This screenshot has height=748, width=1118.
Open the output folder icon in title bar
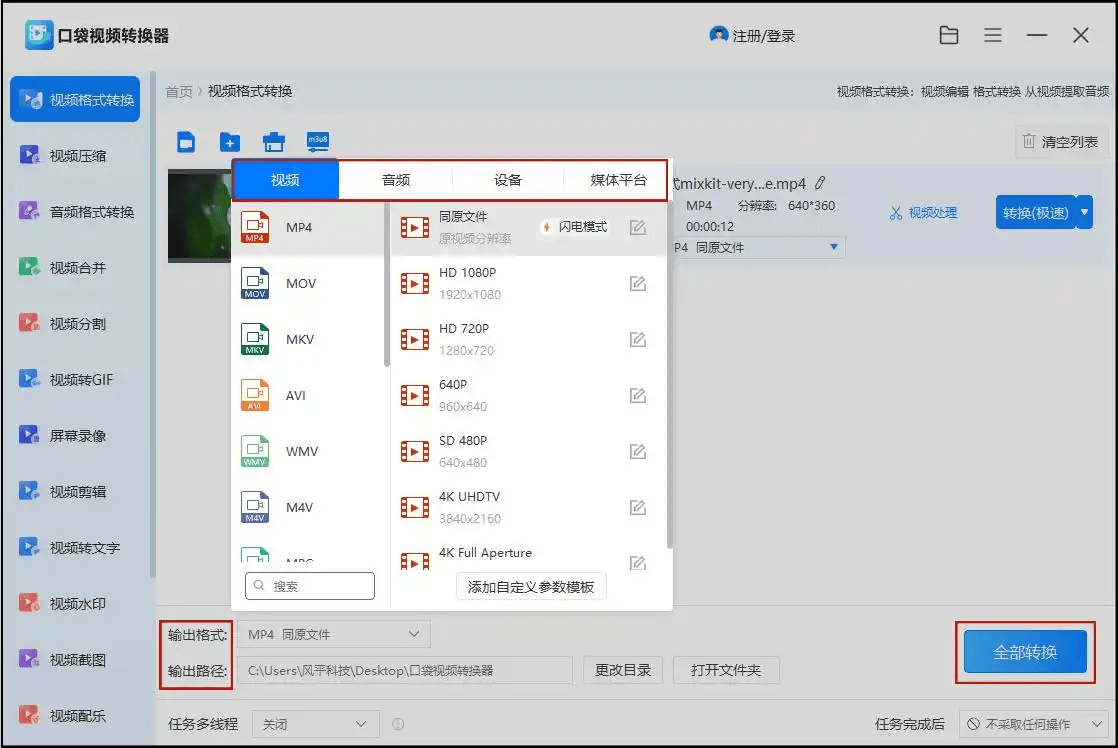[x=949, y=36]
